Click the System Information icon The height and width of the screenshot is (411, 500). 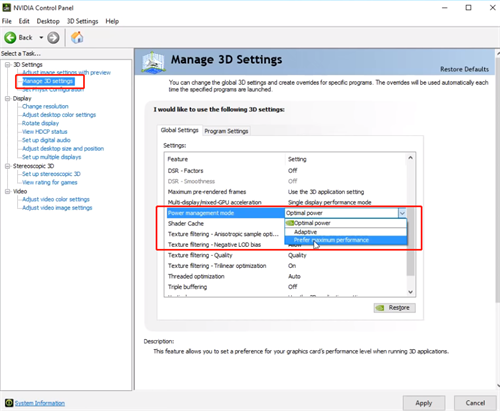9,403
